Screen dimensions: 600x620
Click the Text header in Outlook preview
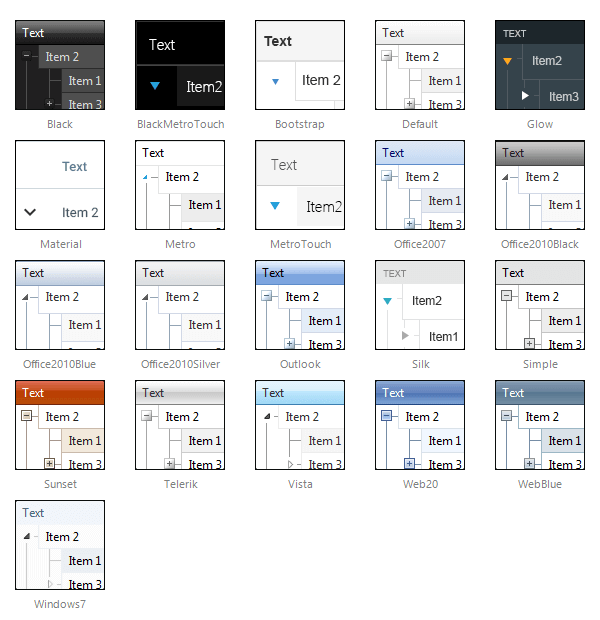click(x=300, y=273)
